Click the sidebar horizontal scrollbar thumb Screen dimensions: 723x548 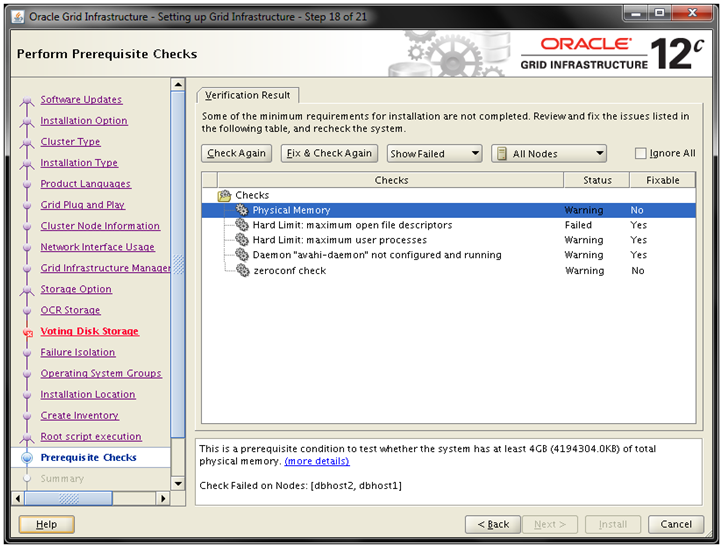pyautogui.click(x=68, y=498)
